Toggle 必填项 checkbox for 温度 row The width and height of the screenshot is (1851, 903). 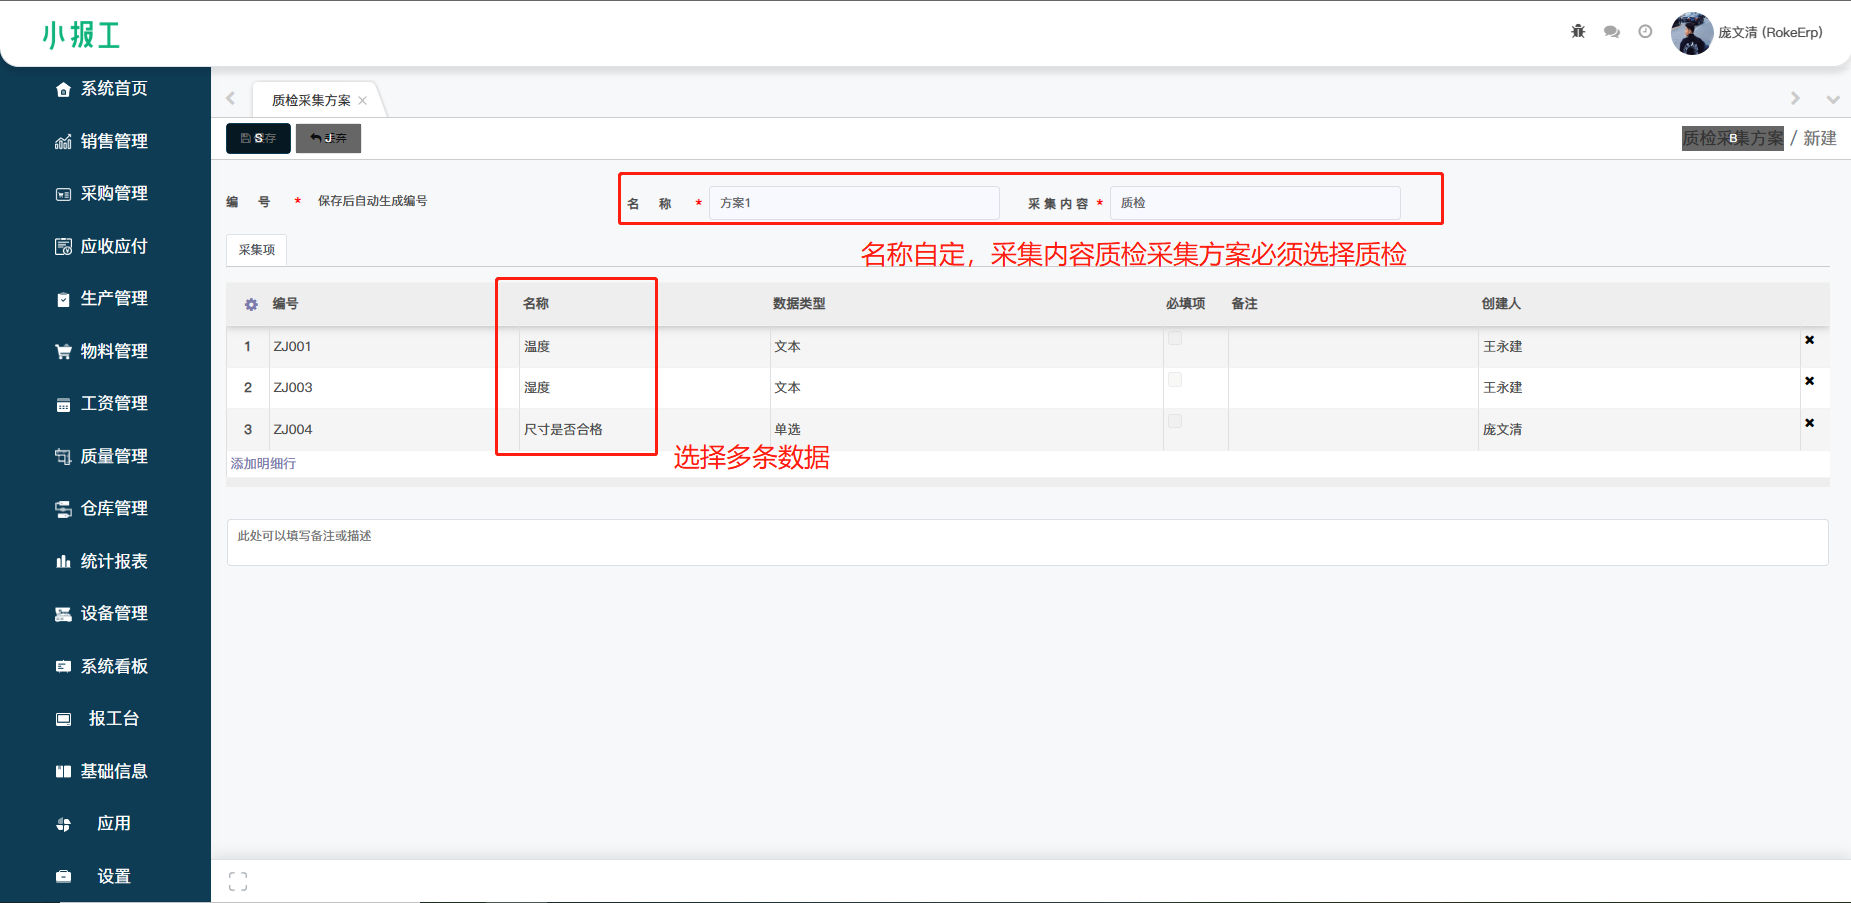(1175, 339)
